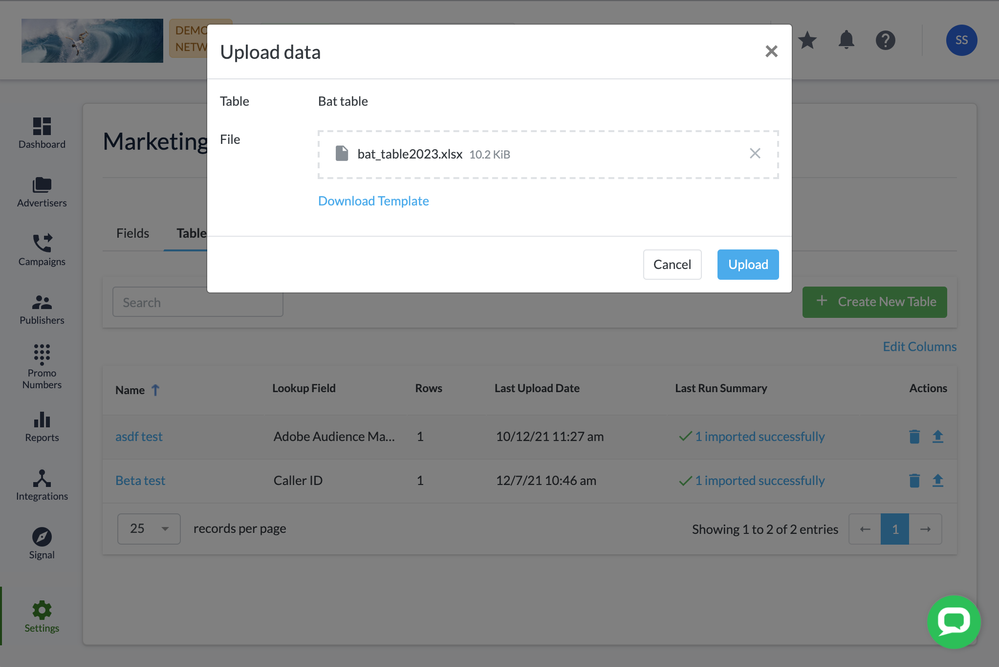Expand the records per page dropdown

149,529
